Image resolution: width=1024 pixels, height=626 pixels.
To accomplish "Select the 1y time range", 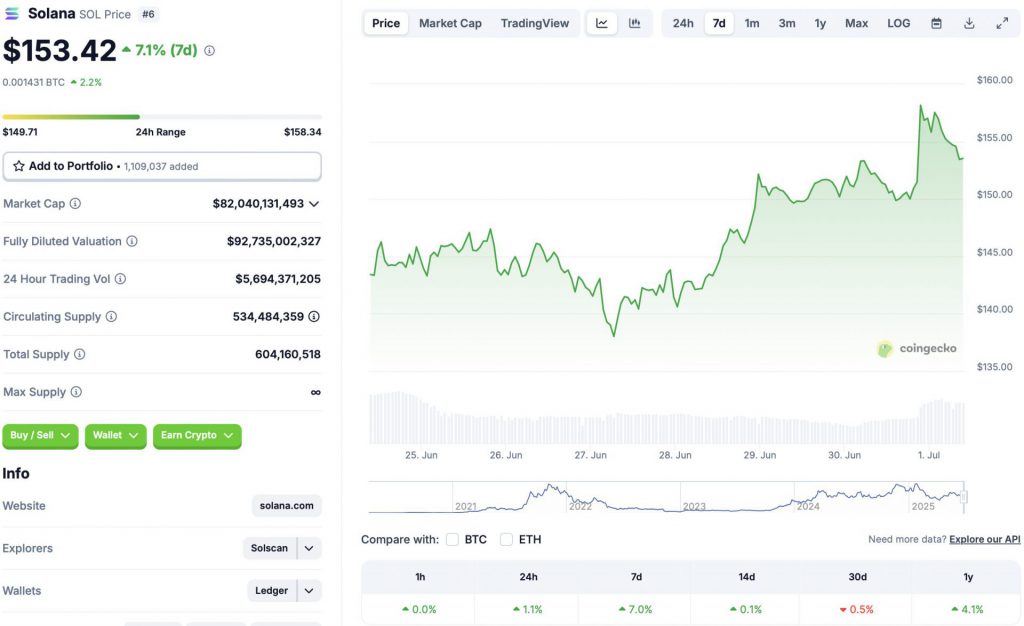I will [820, 23].
